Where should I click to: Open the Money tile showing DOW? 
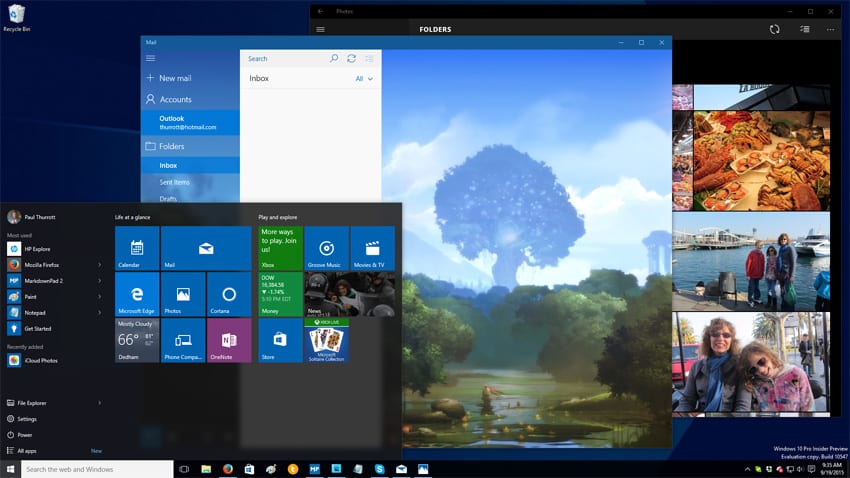click(x=280, y=294)
